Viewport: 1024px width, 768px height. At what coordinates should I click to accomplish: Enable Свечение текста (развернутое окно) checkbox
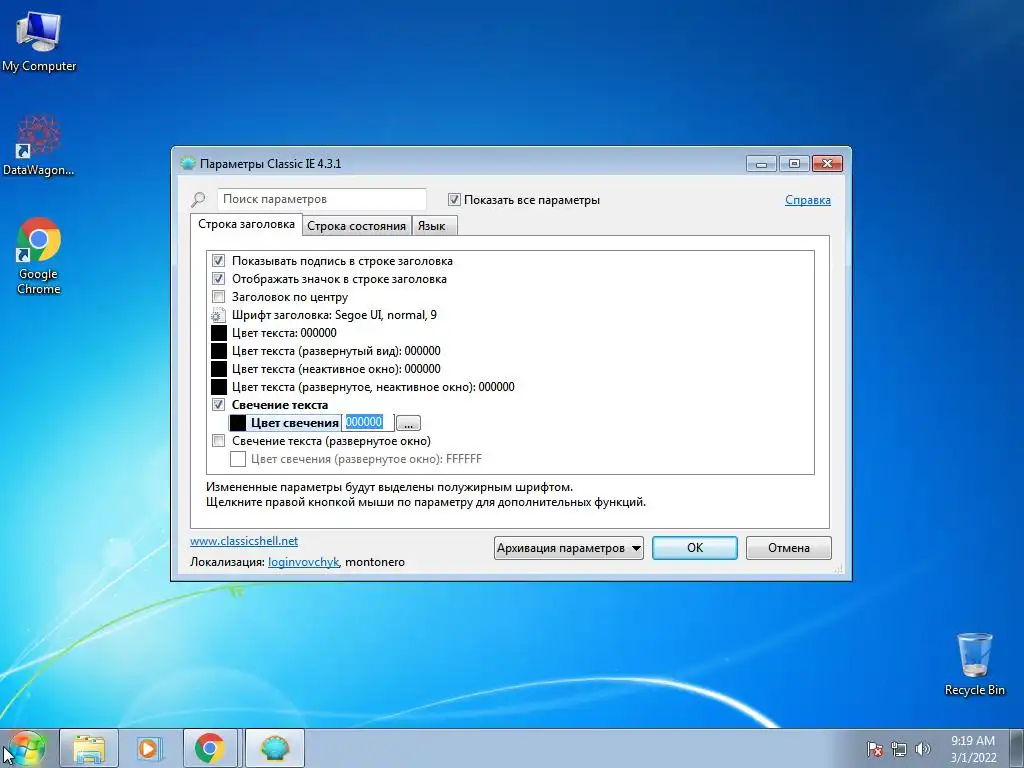click(218, 441)
